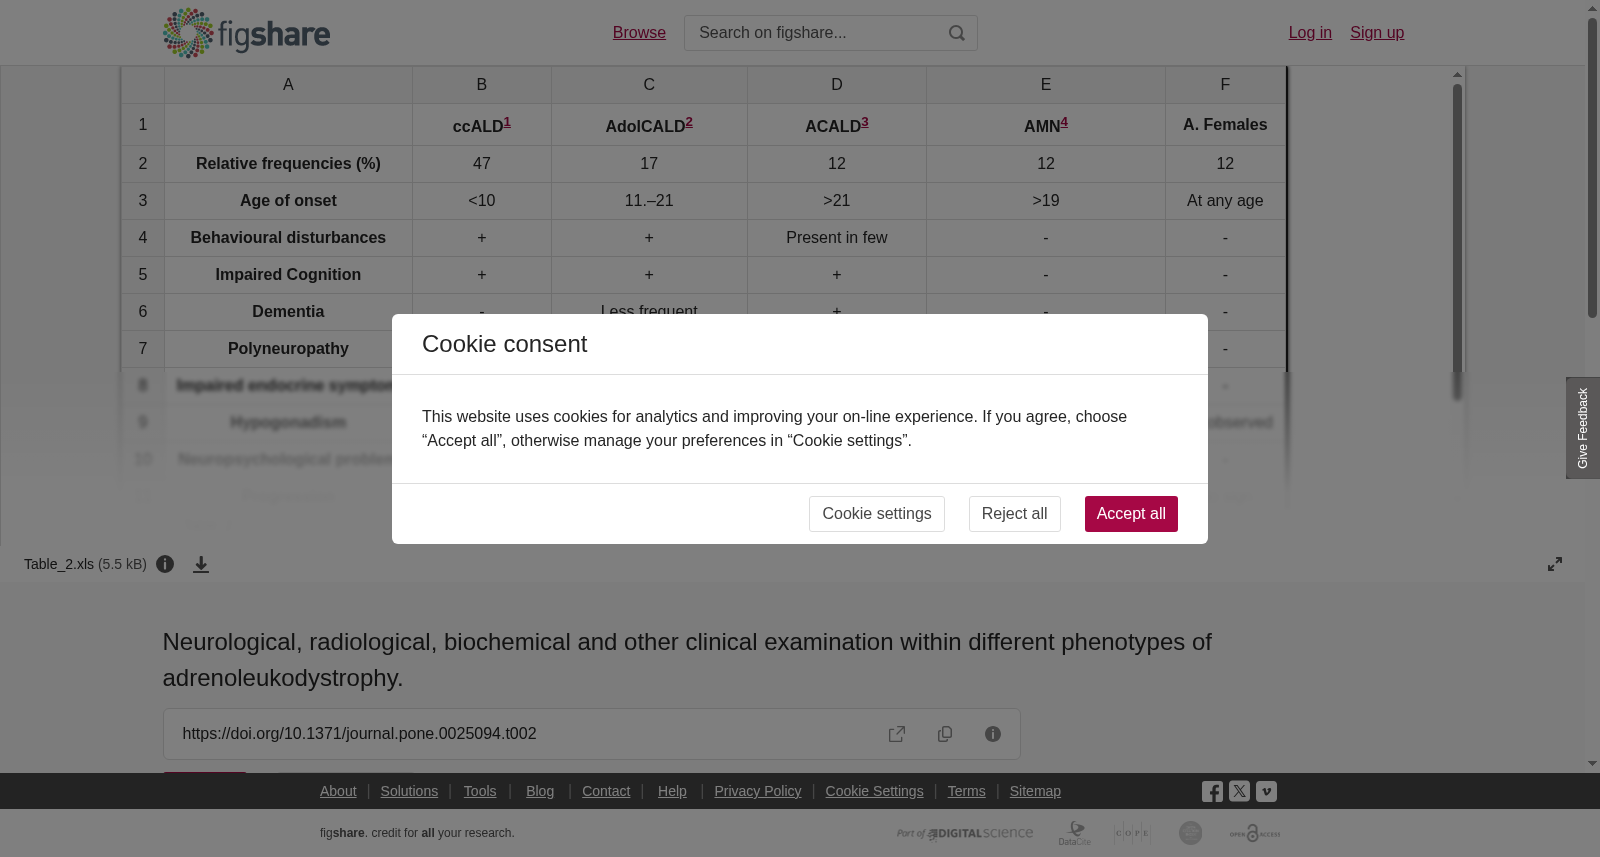Open Cookie settings in the consent dialog
Screen dimensions: 1600x857
[x=877, y=514]
